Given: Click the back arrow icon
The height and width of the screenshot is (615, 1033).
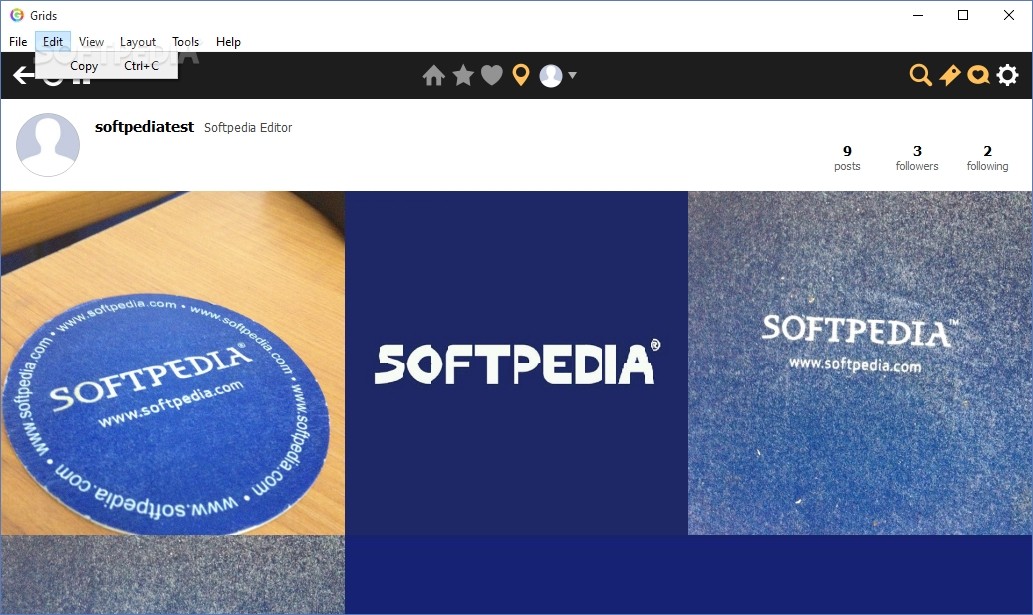Looking at the screenshot, I should pyautogui.click(x=23, y=76).
